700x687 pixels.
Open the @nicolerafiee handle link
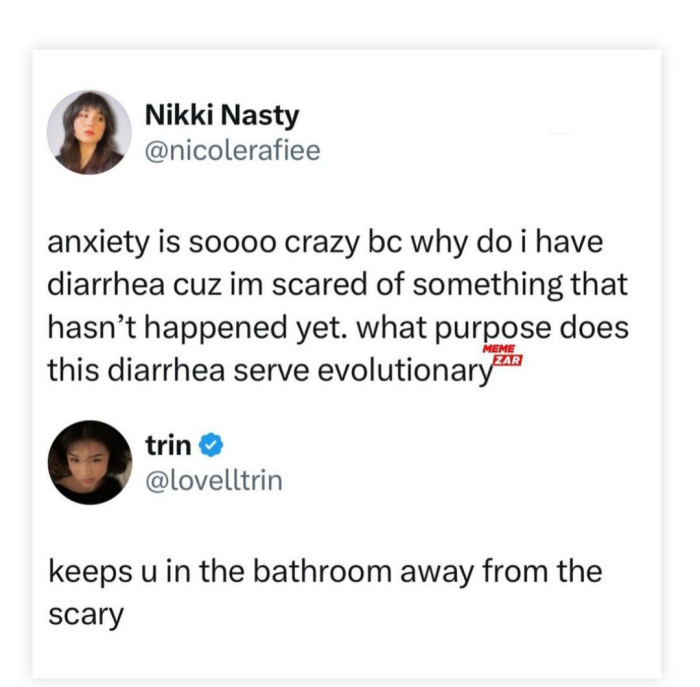233,150
